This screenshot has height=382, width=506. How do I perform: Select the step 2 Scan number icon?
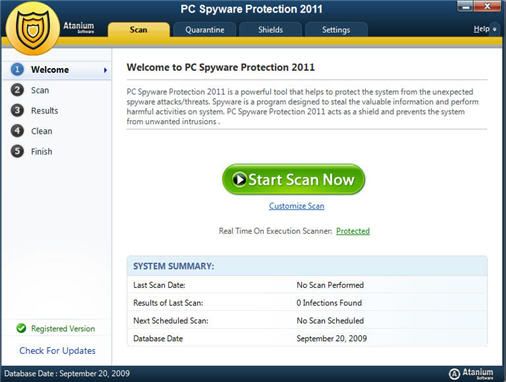(17, 90)
